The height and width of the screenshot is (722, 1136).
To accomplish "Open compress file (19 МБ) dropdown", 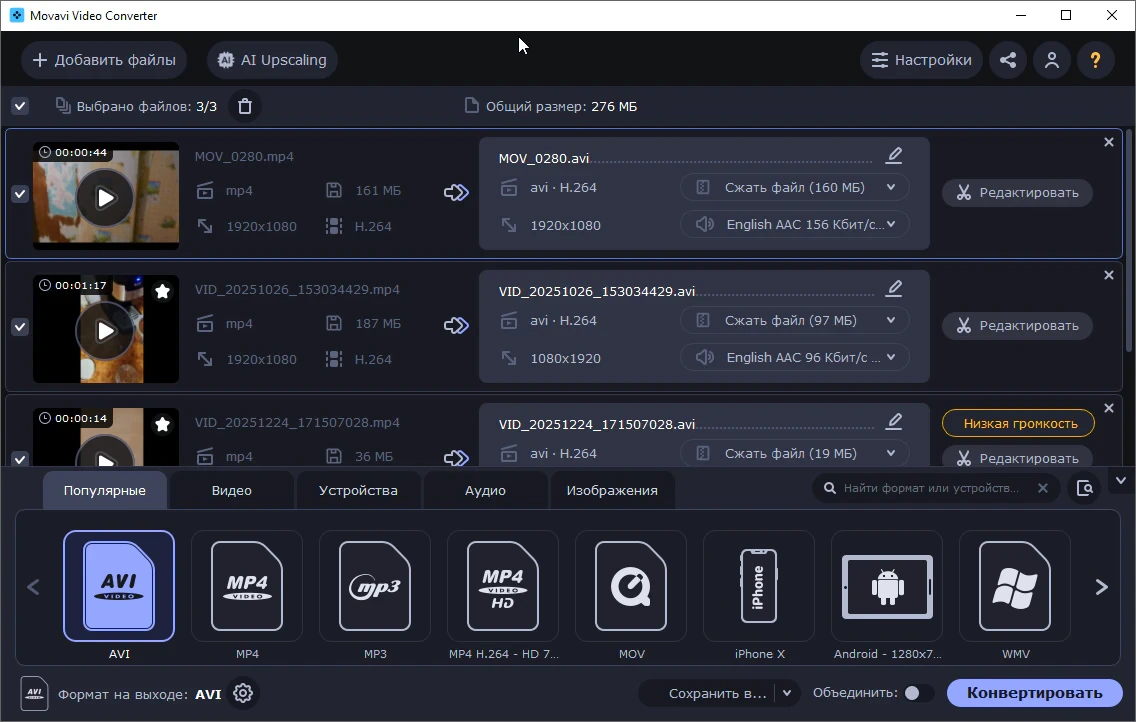I will (x=794, y=453).
